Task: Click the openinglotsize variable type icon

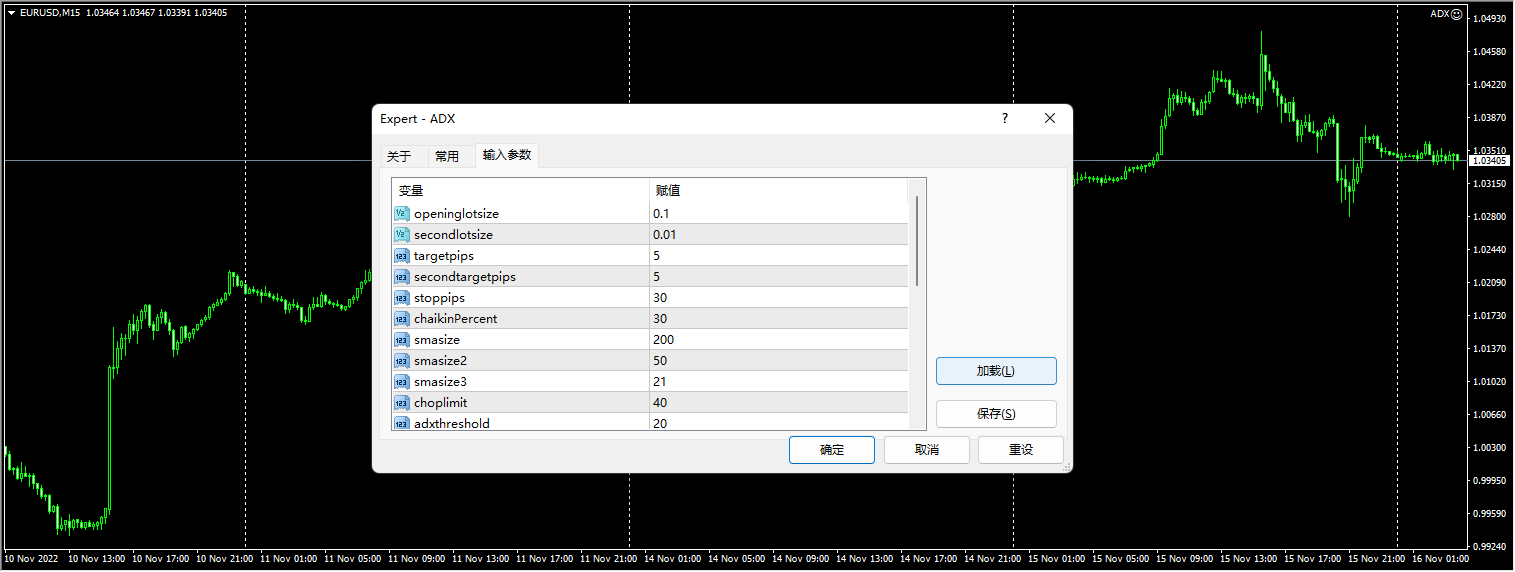Action: tap(402, 214)
